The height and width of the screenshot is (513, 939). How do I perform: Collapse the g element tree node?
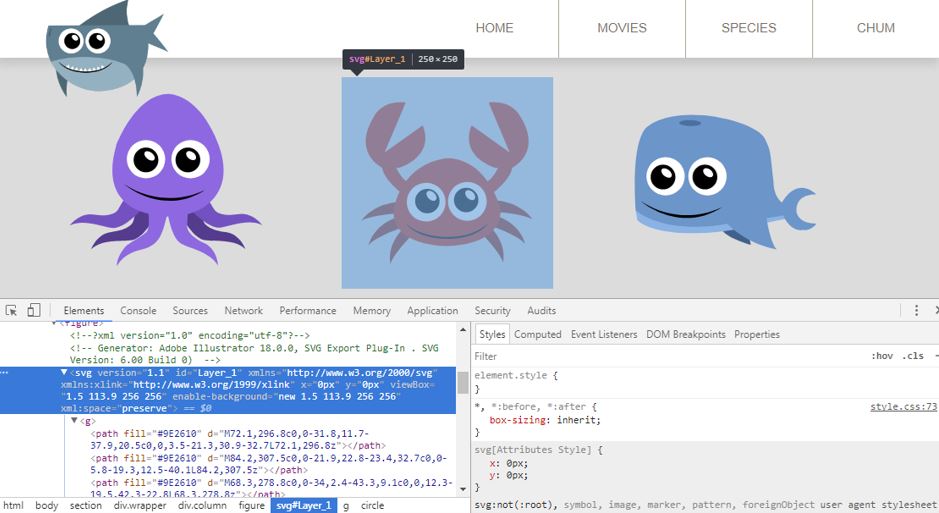pos(74,421)
